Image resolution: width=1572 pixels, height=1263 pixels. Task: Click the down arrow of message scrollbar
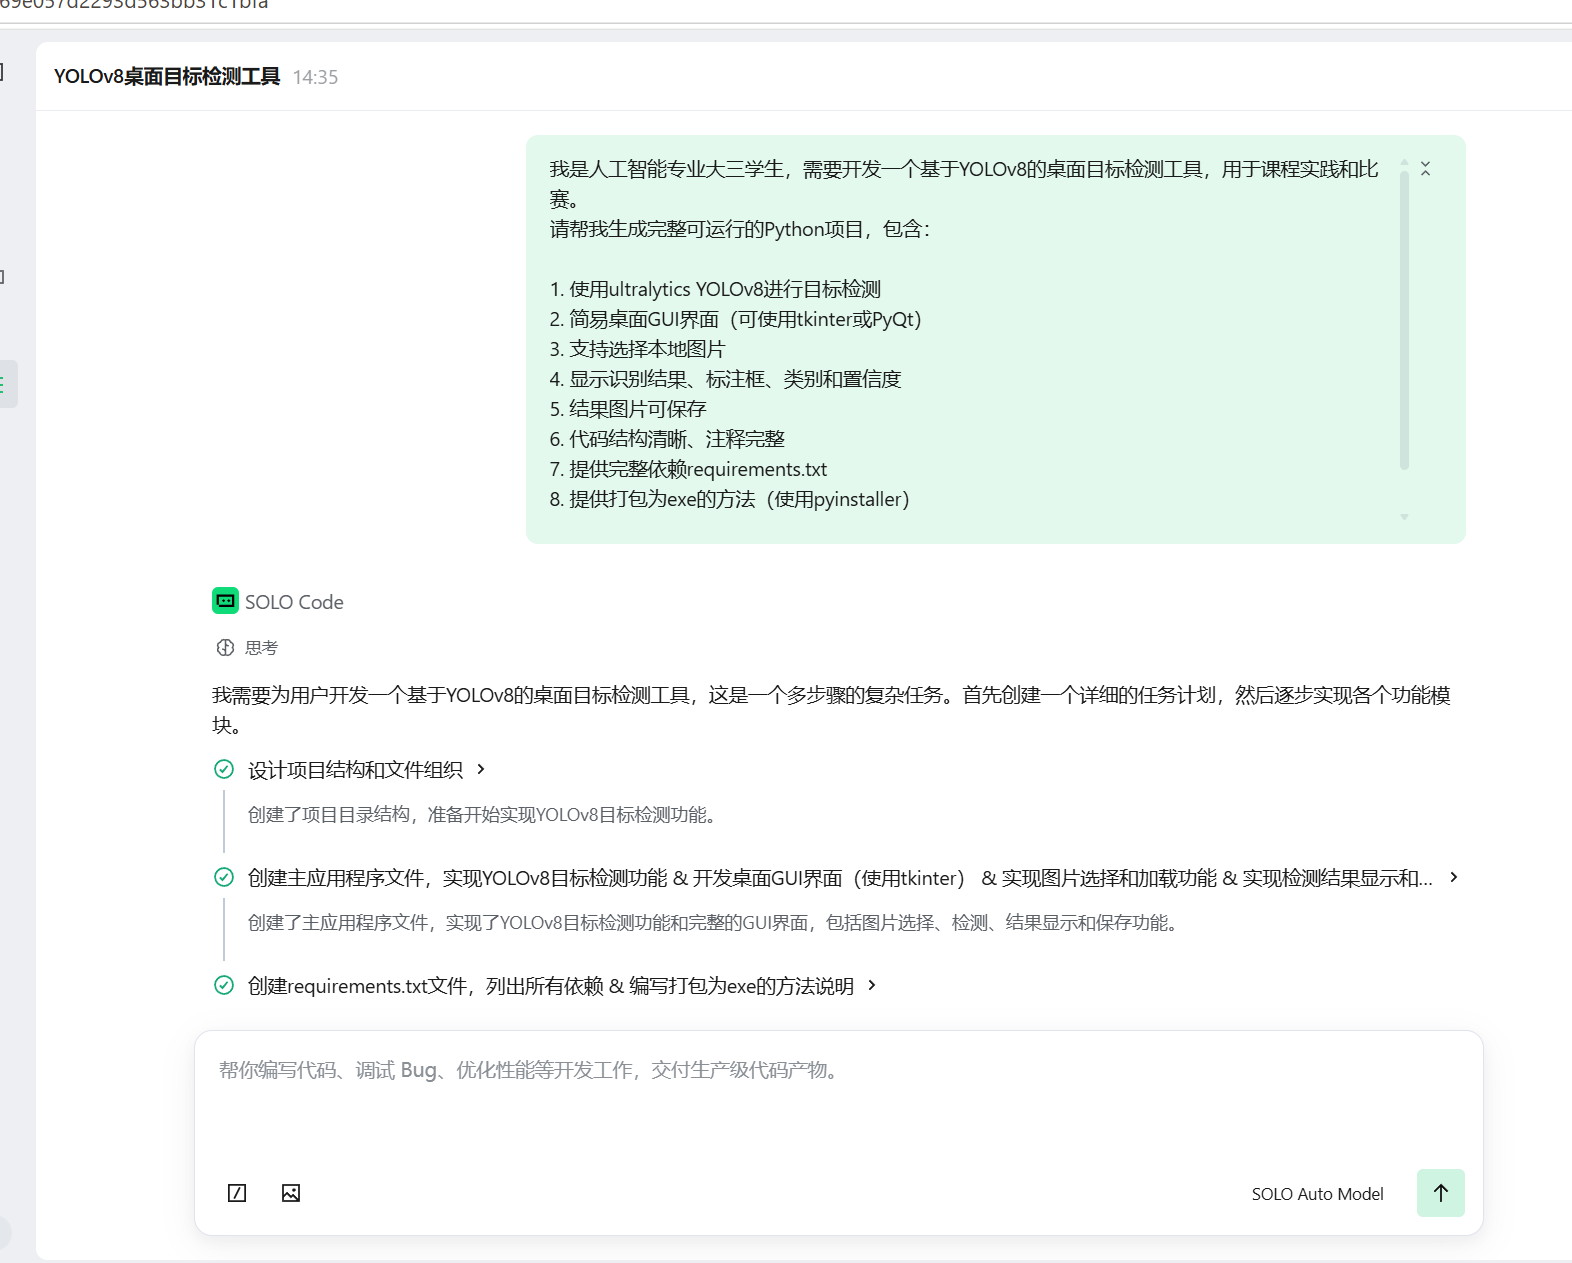click(x=1404, y=517)
